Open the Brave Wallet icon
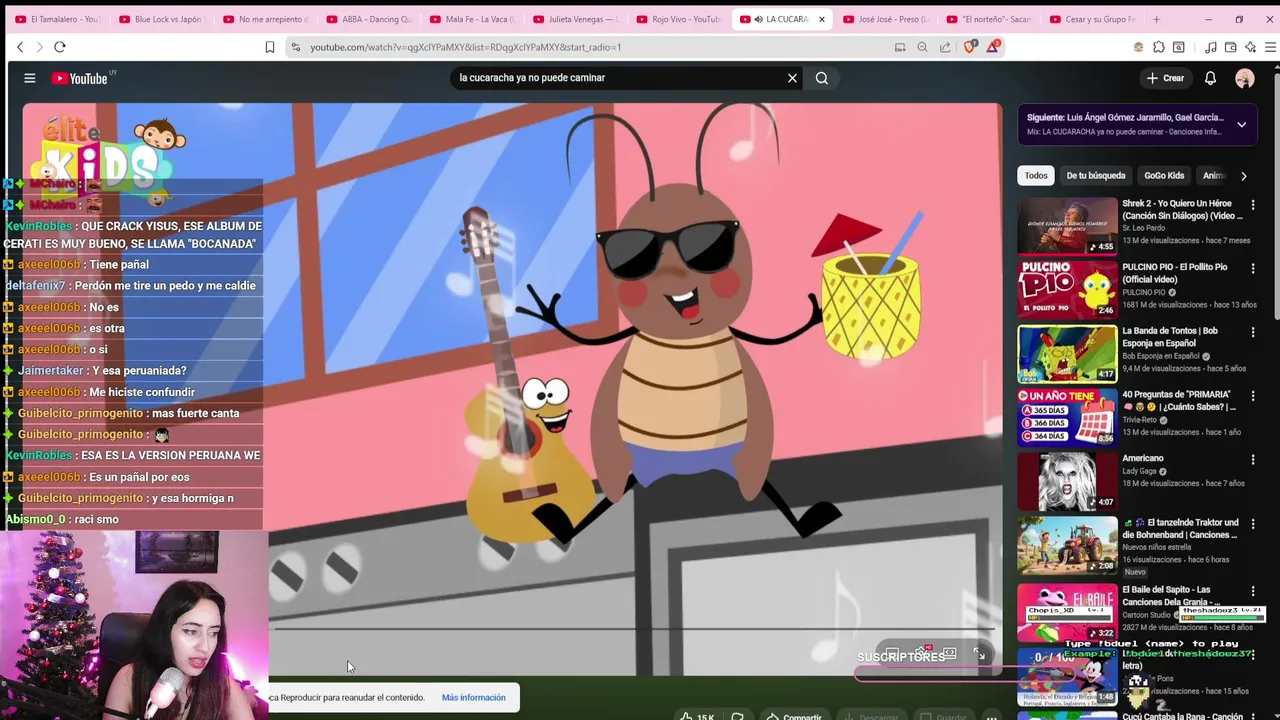Screen dimensions: 1280x720 click(x=1231, y=47)
